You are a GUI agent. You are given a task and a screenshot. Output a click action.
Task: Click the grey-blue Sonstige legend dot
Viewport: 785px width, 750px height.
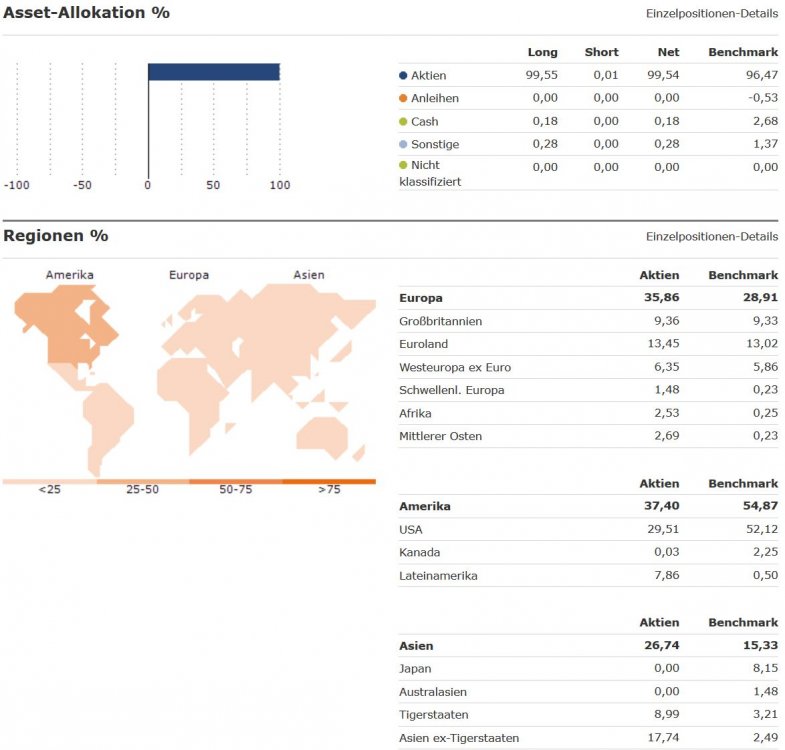(403, 144)
